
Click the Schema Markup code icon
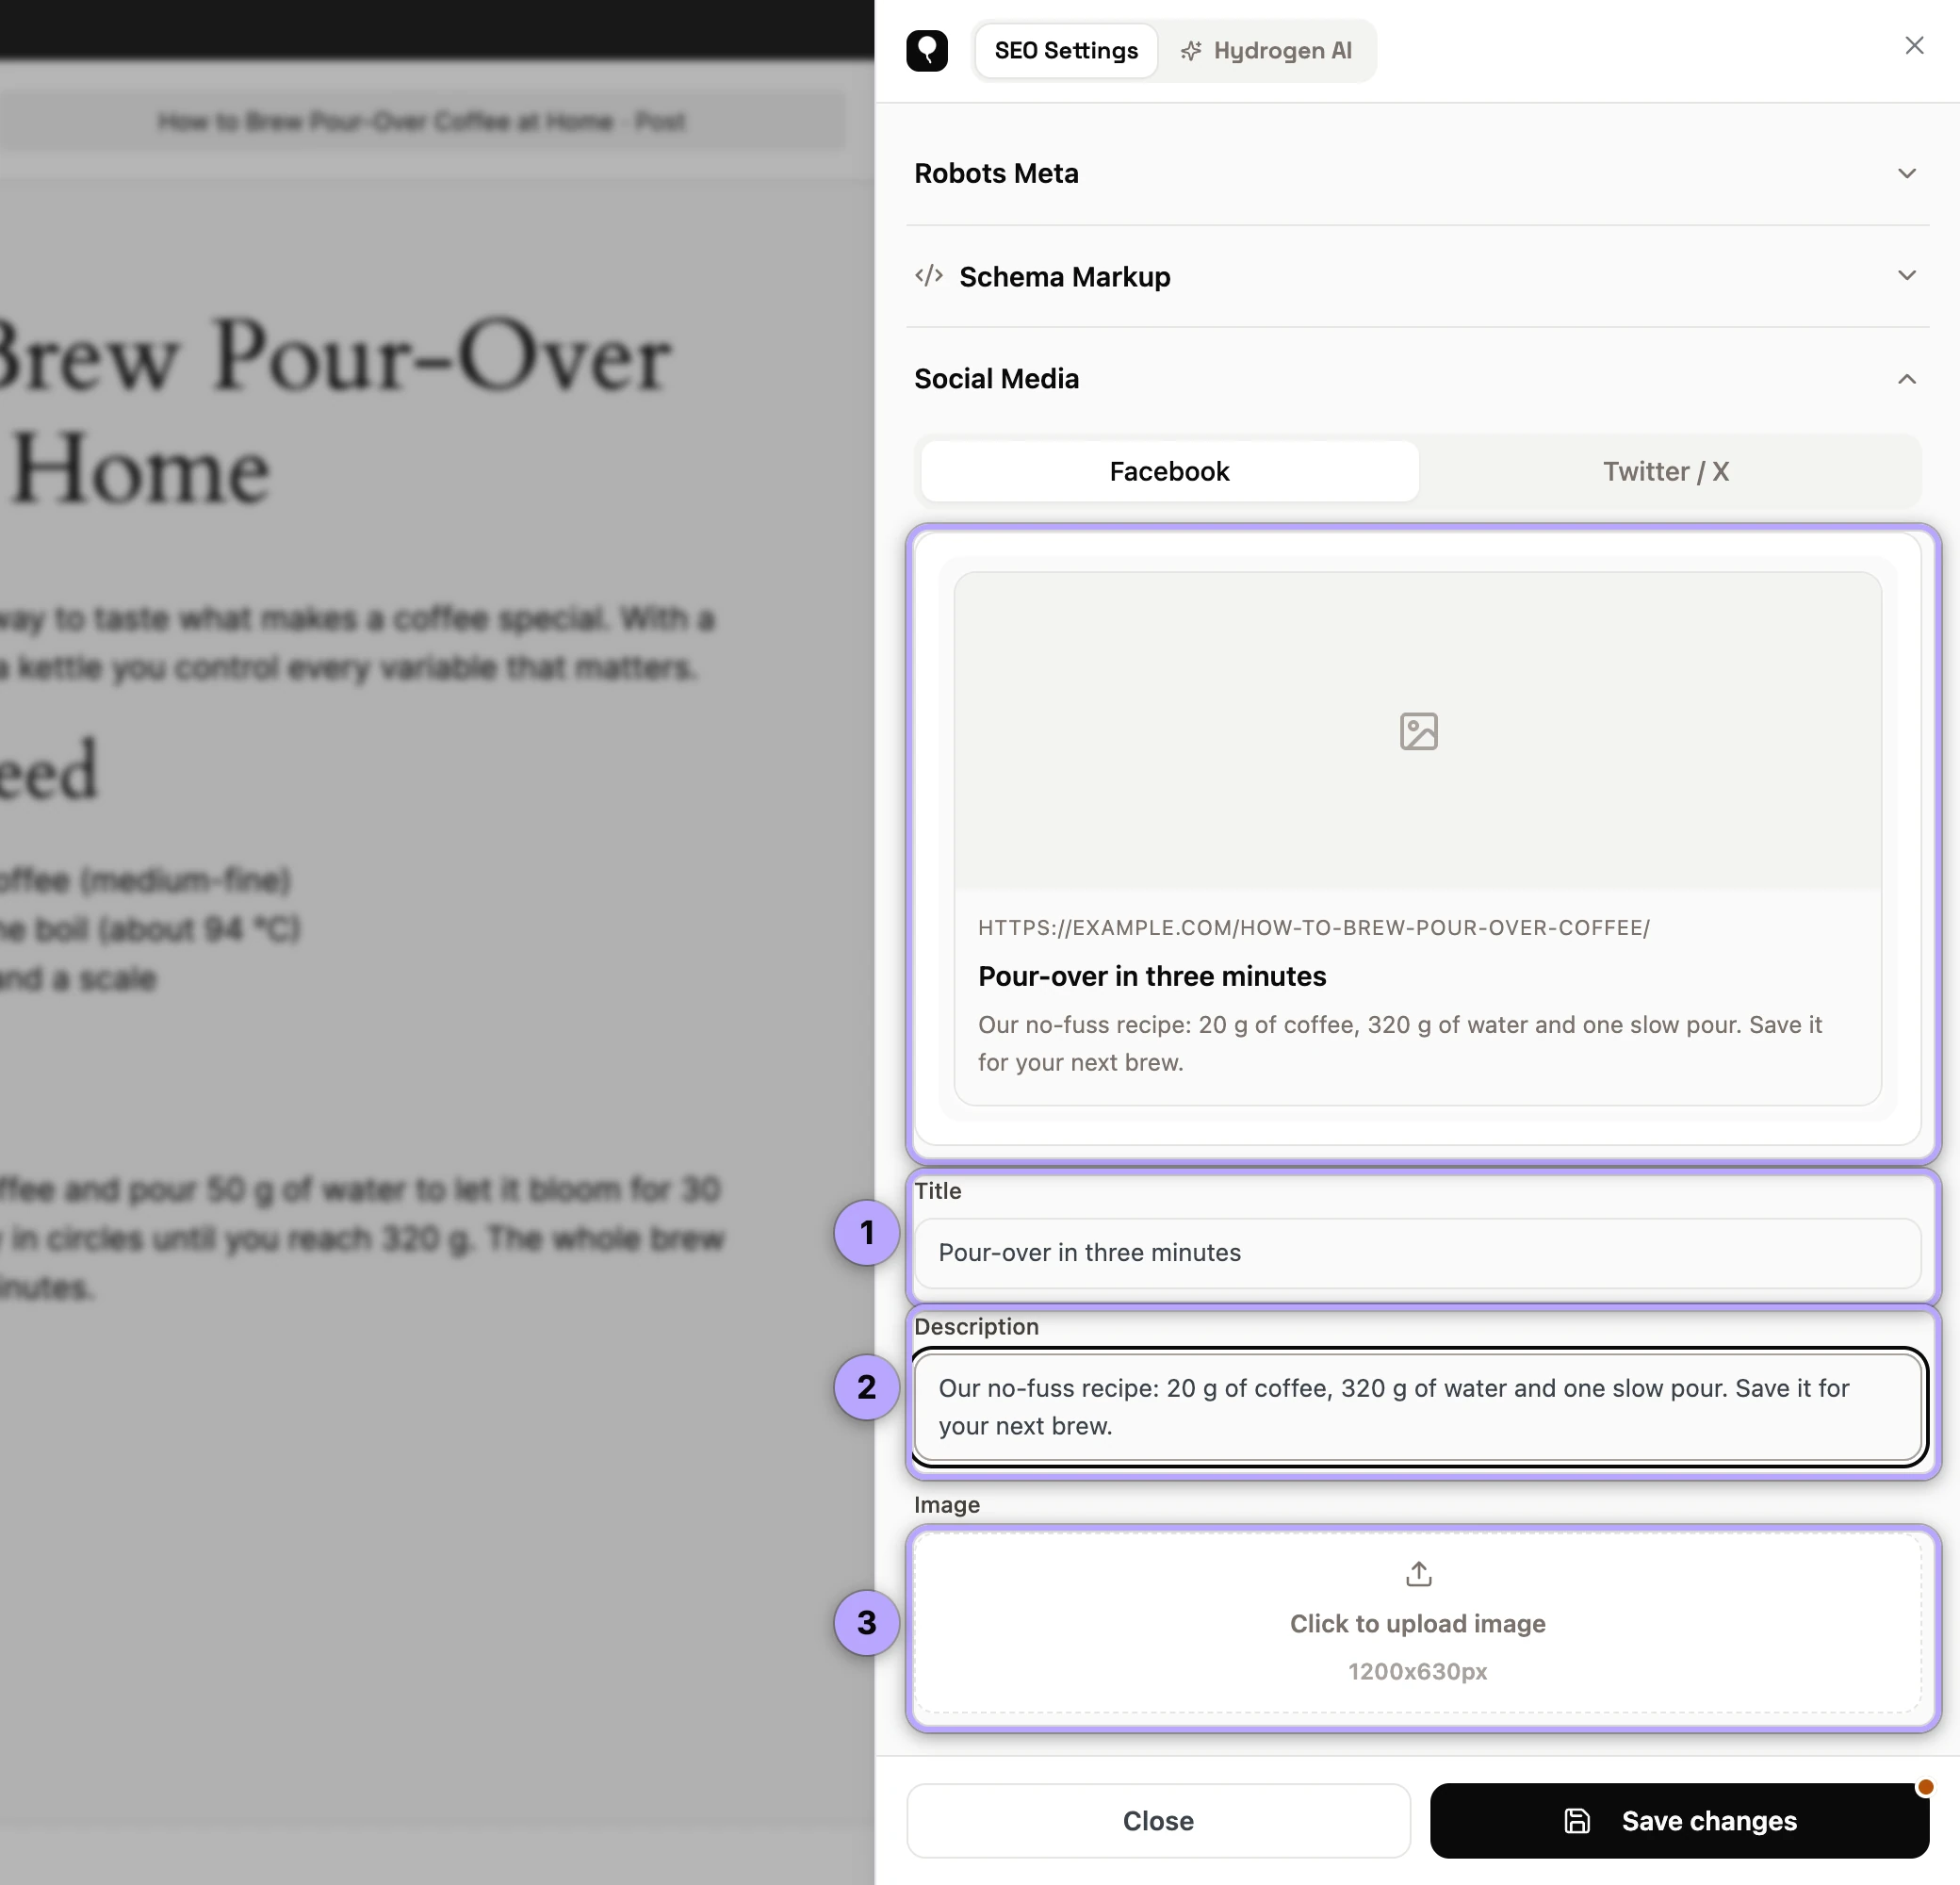[x=929, y=276]
